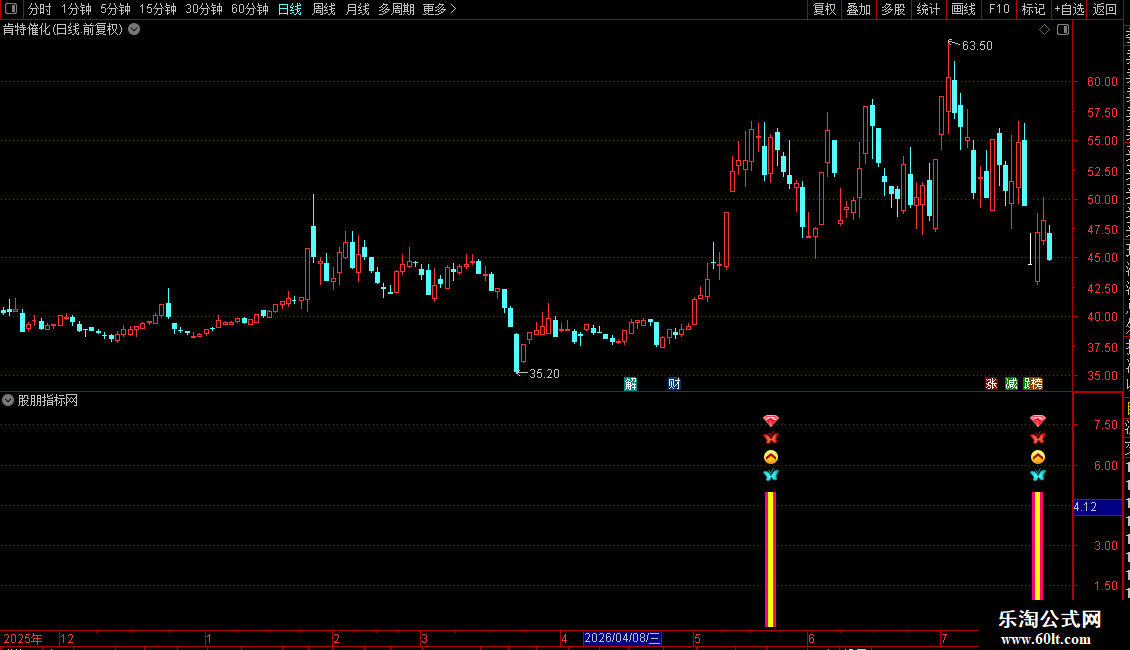This screenshot has width=1130, height=650.
Task: Click the right magenta-yellow signal bar
Action: 1037,546
